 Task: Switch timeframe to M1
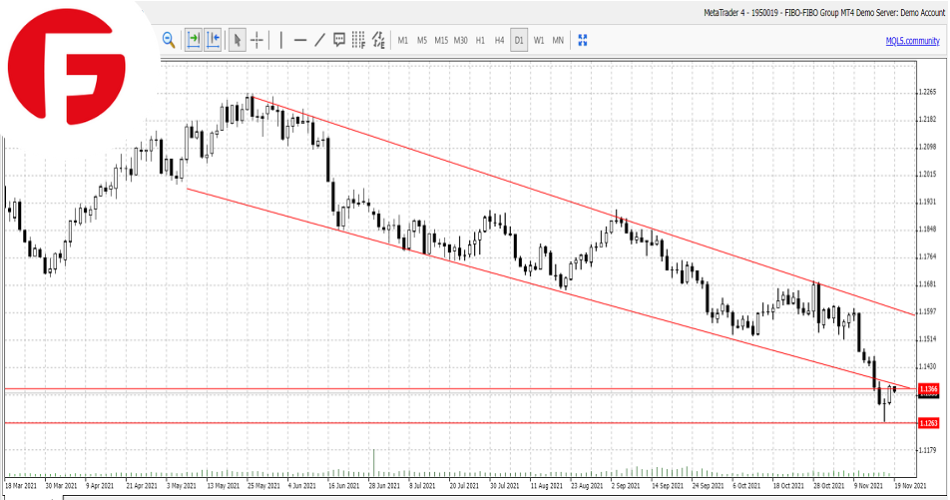tap(403, 40)
